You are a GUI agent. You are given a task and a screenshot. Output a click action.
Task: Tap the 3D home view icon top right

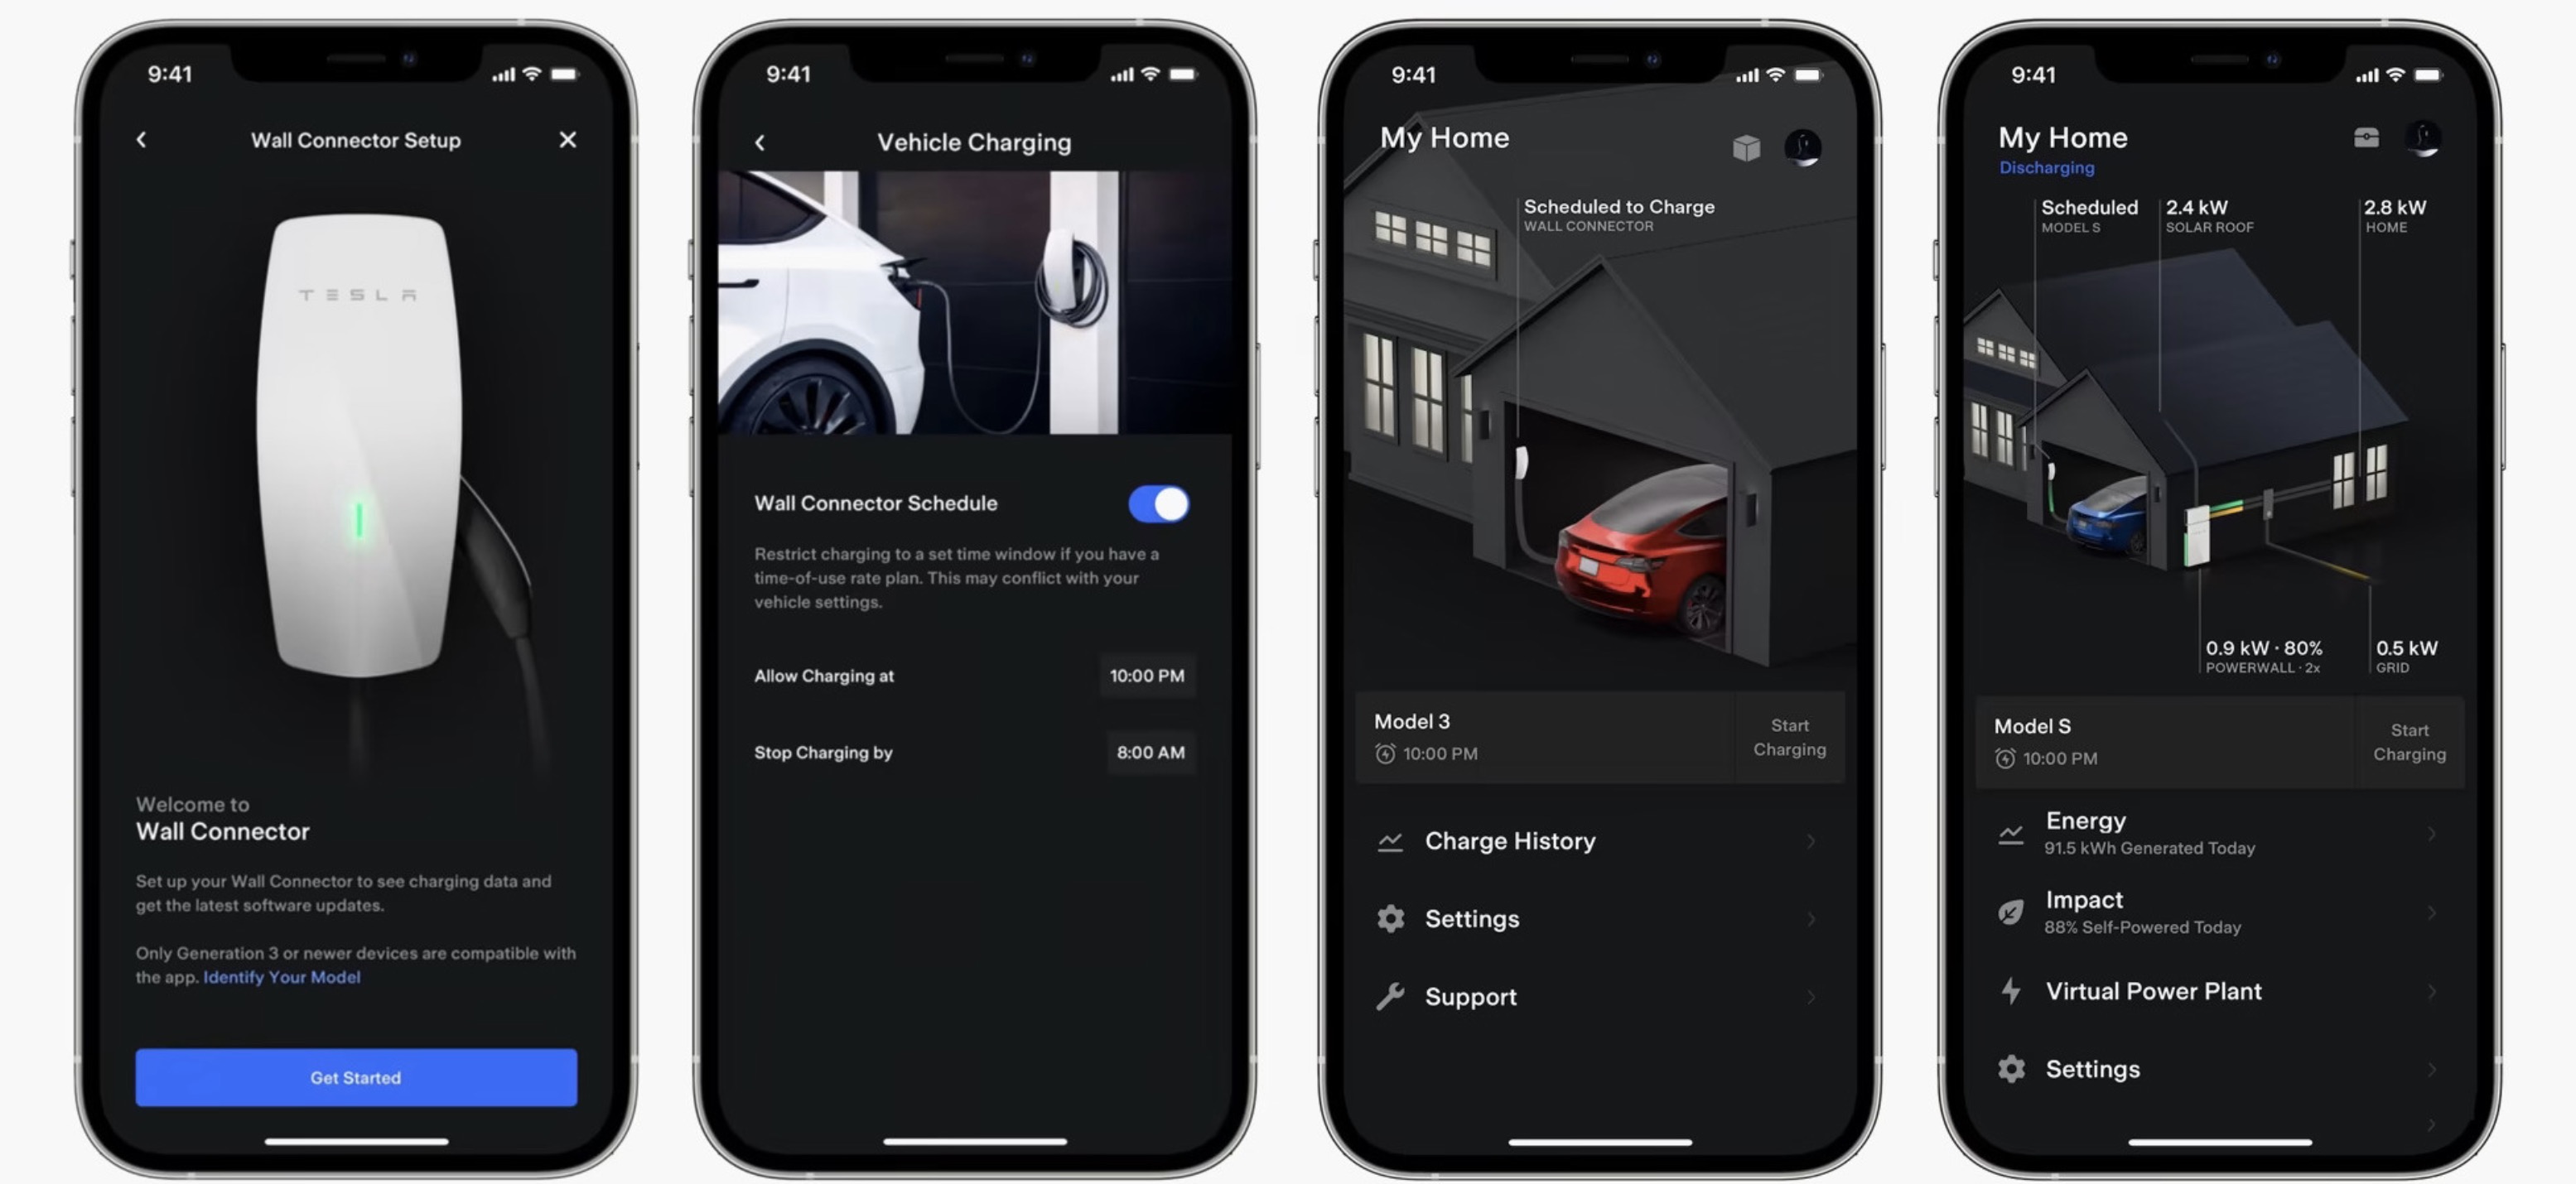[x=1744, y=145]
